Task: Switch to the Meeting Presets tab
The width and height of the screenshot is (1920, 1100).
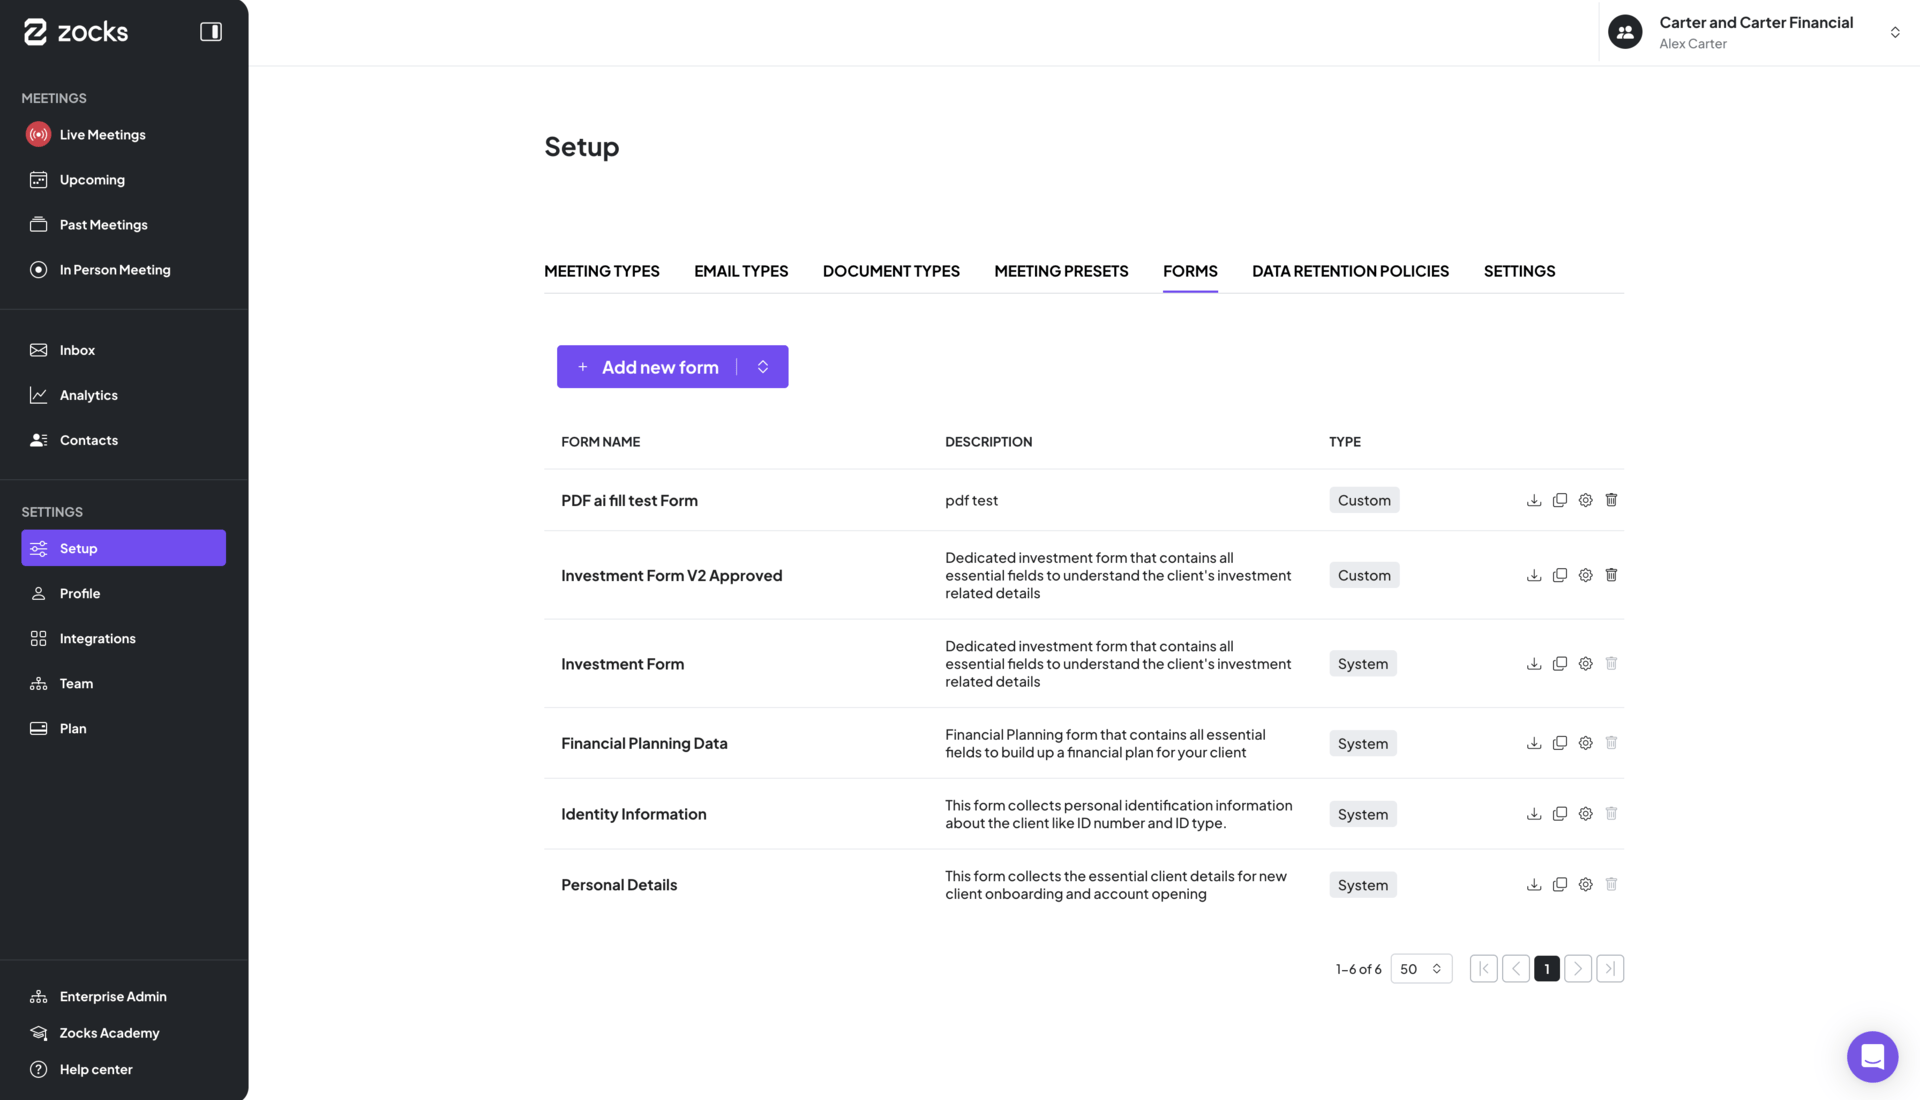Action: click(1061, 271)
